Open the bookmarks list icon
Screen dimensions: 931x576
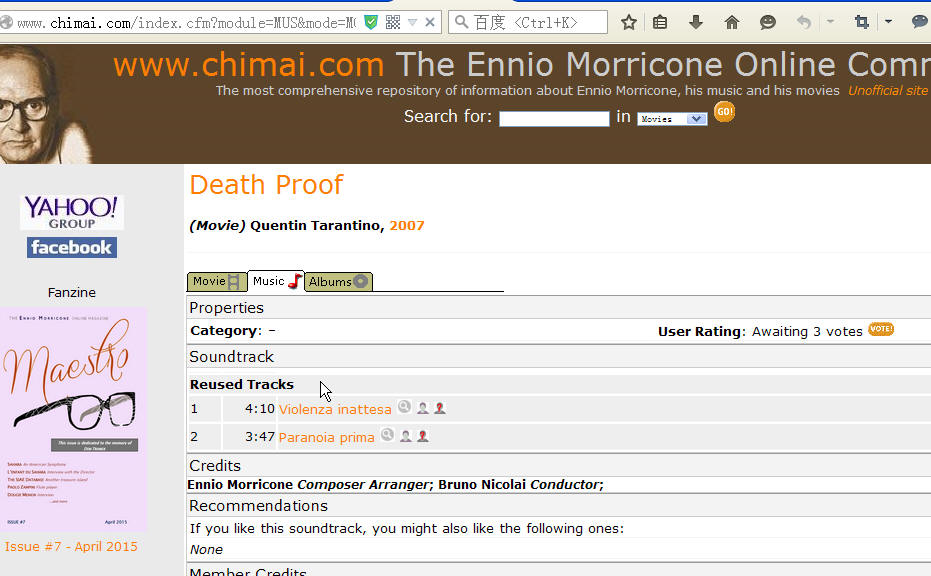click(660, 23)
